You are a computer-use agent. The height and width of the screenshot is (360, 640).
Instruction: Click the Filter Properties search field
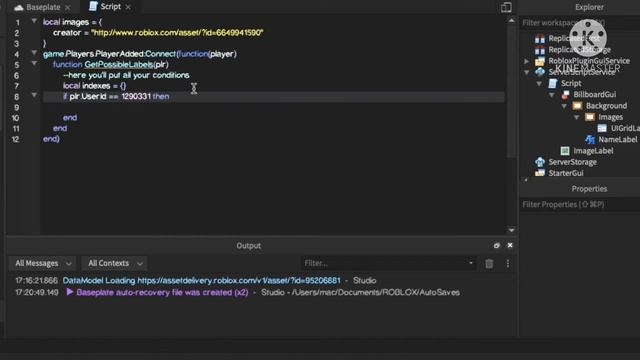(x=580, y=204)
